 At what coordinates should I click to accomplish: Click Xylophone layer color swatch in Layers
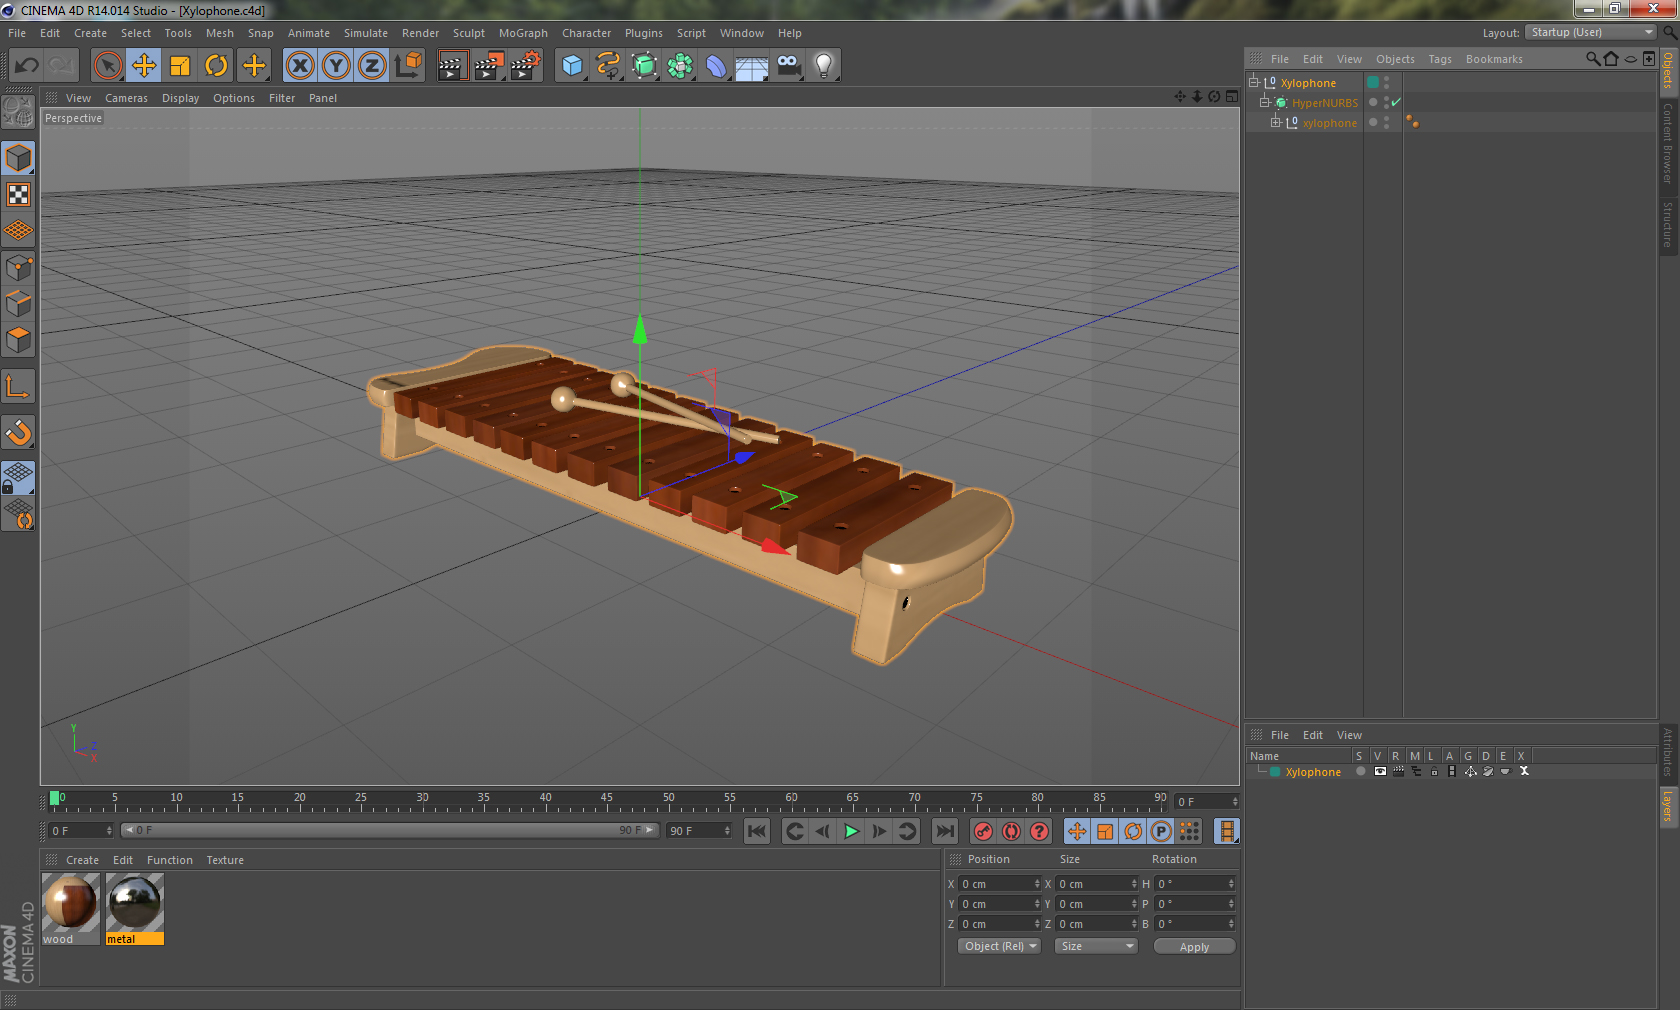coord(1275,772)
